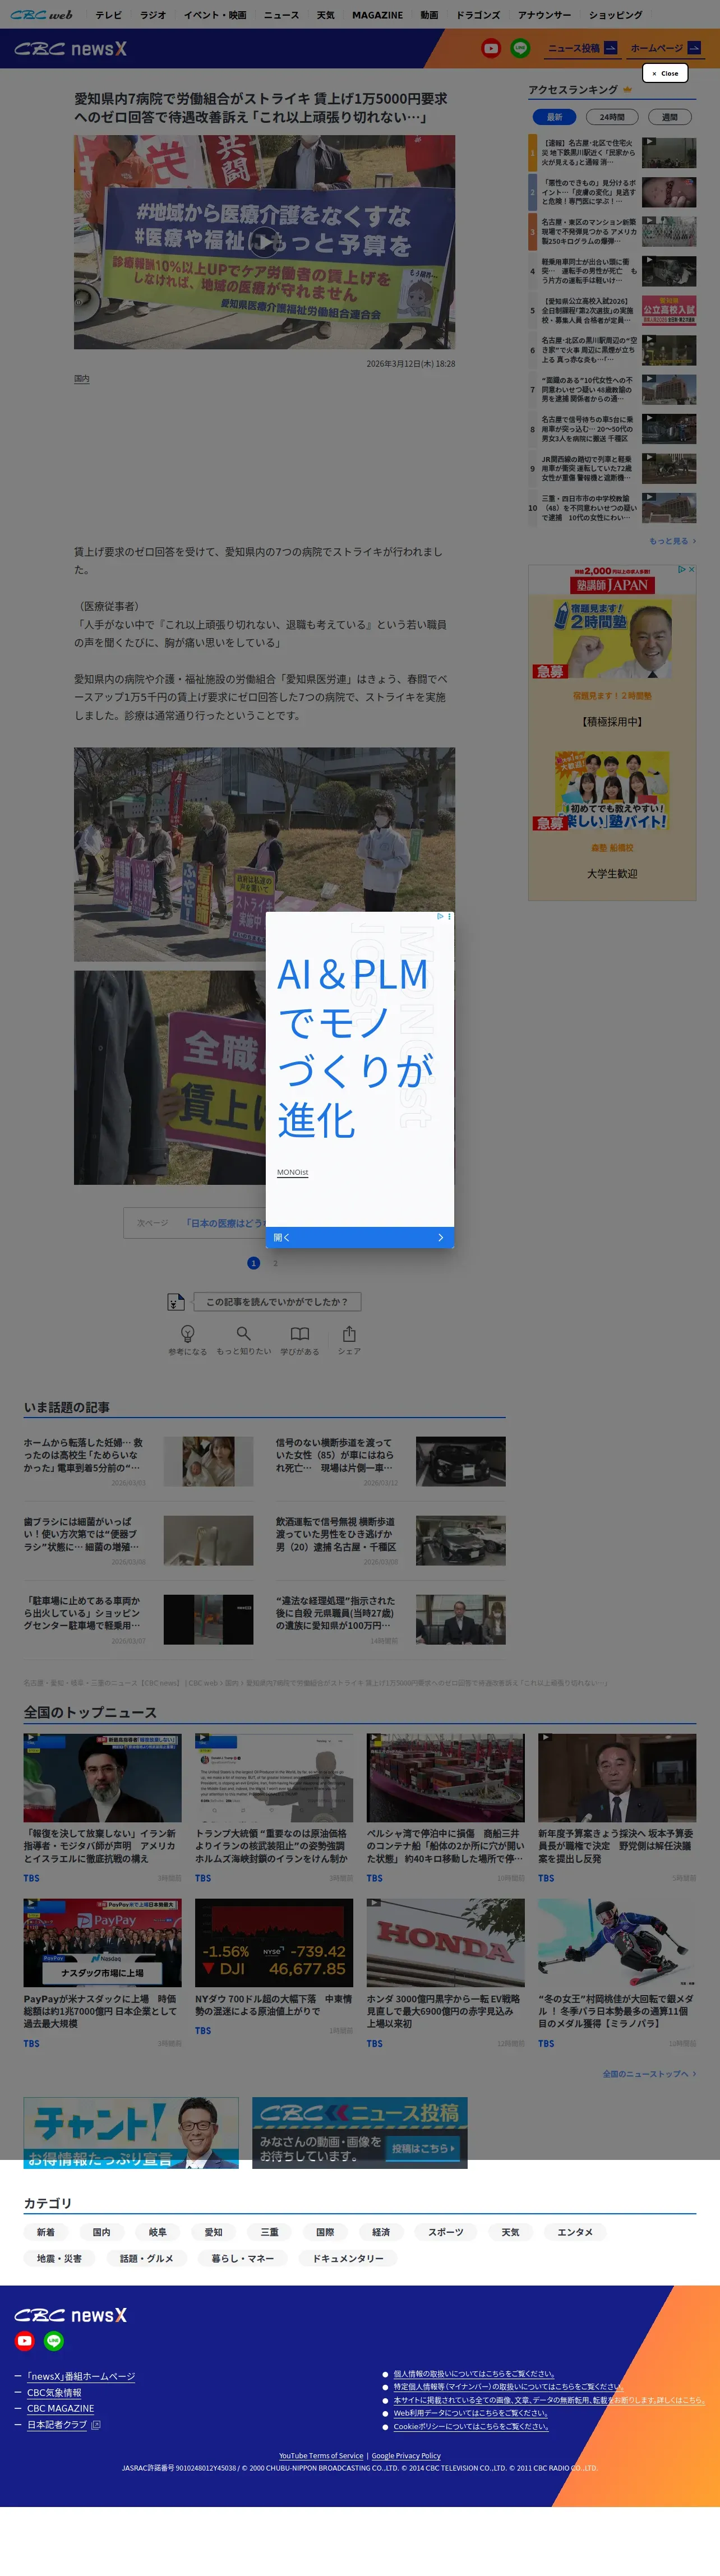Open Cookieポリシー footer link
Image resolution: width=720 pixels, height=2576 pixels.
point(471,2426)
